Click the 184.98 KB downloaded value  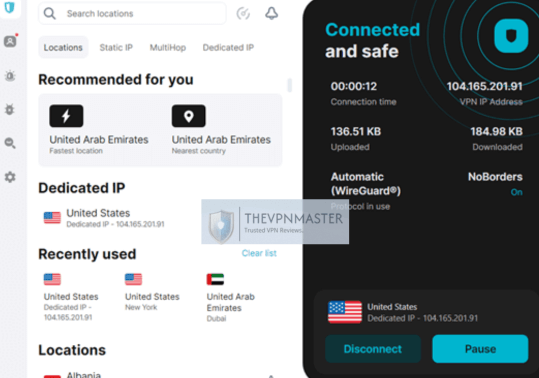pyautogui.click(x=496, y=132)
